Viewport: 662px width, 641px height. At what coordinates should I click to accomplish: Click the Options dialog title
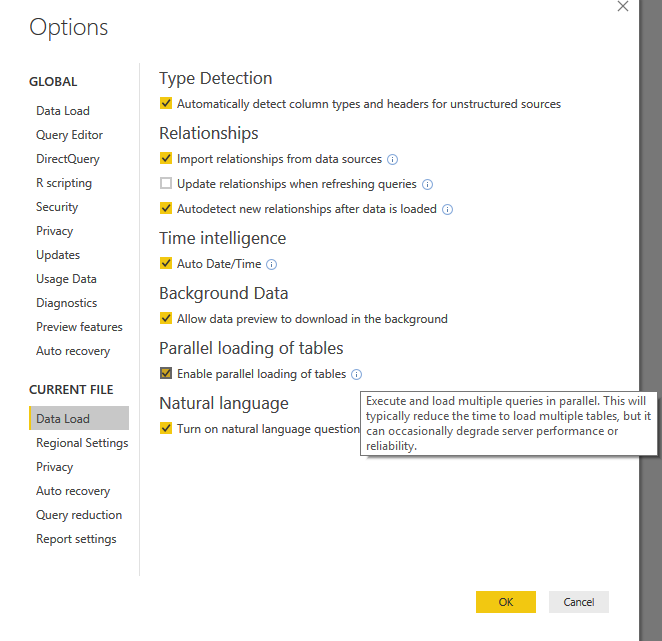69,27
